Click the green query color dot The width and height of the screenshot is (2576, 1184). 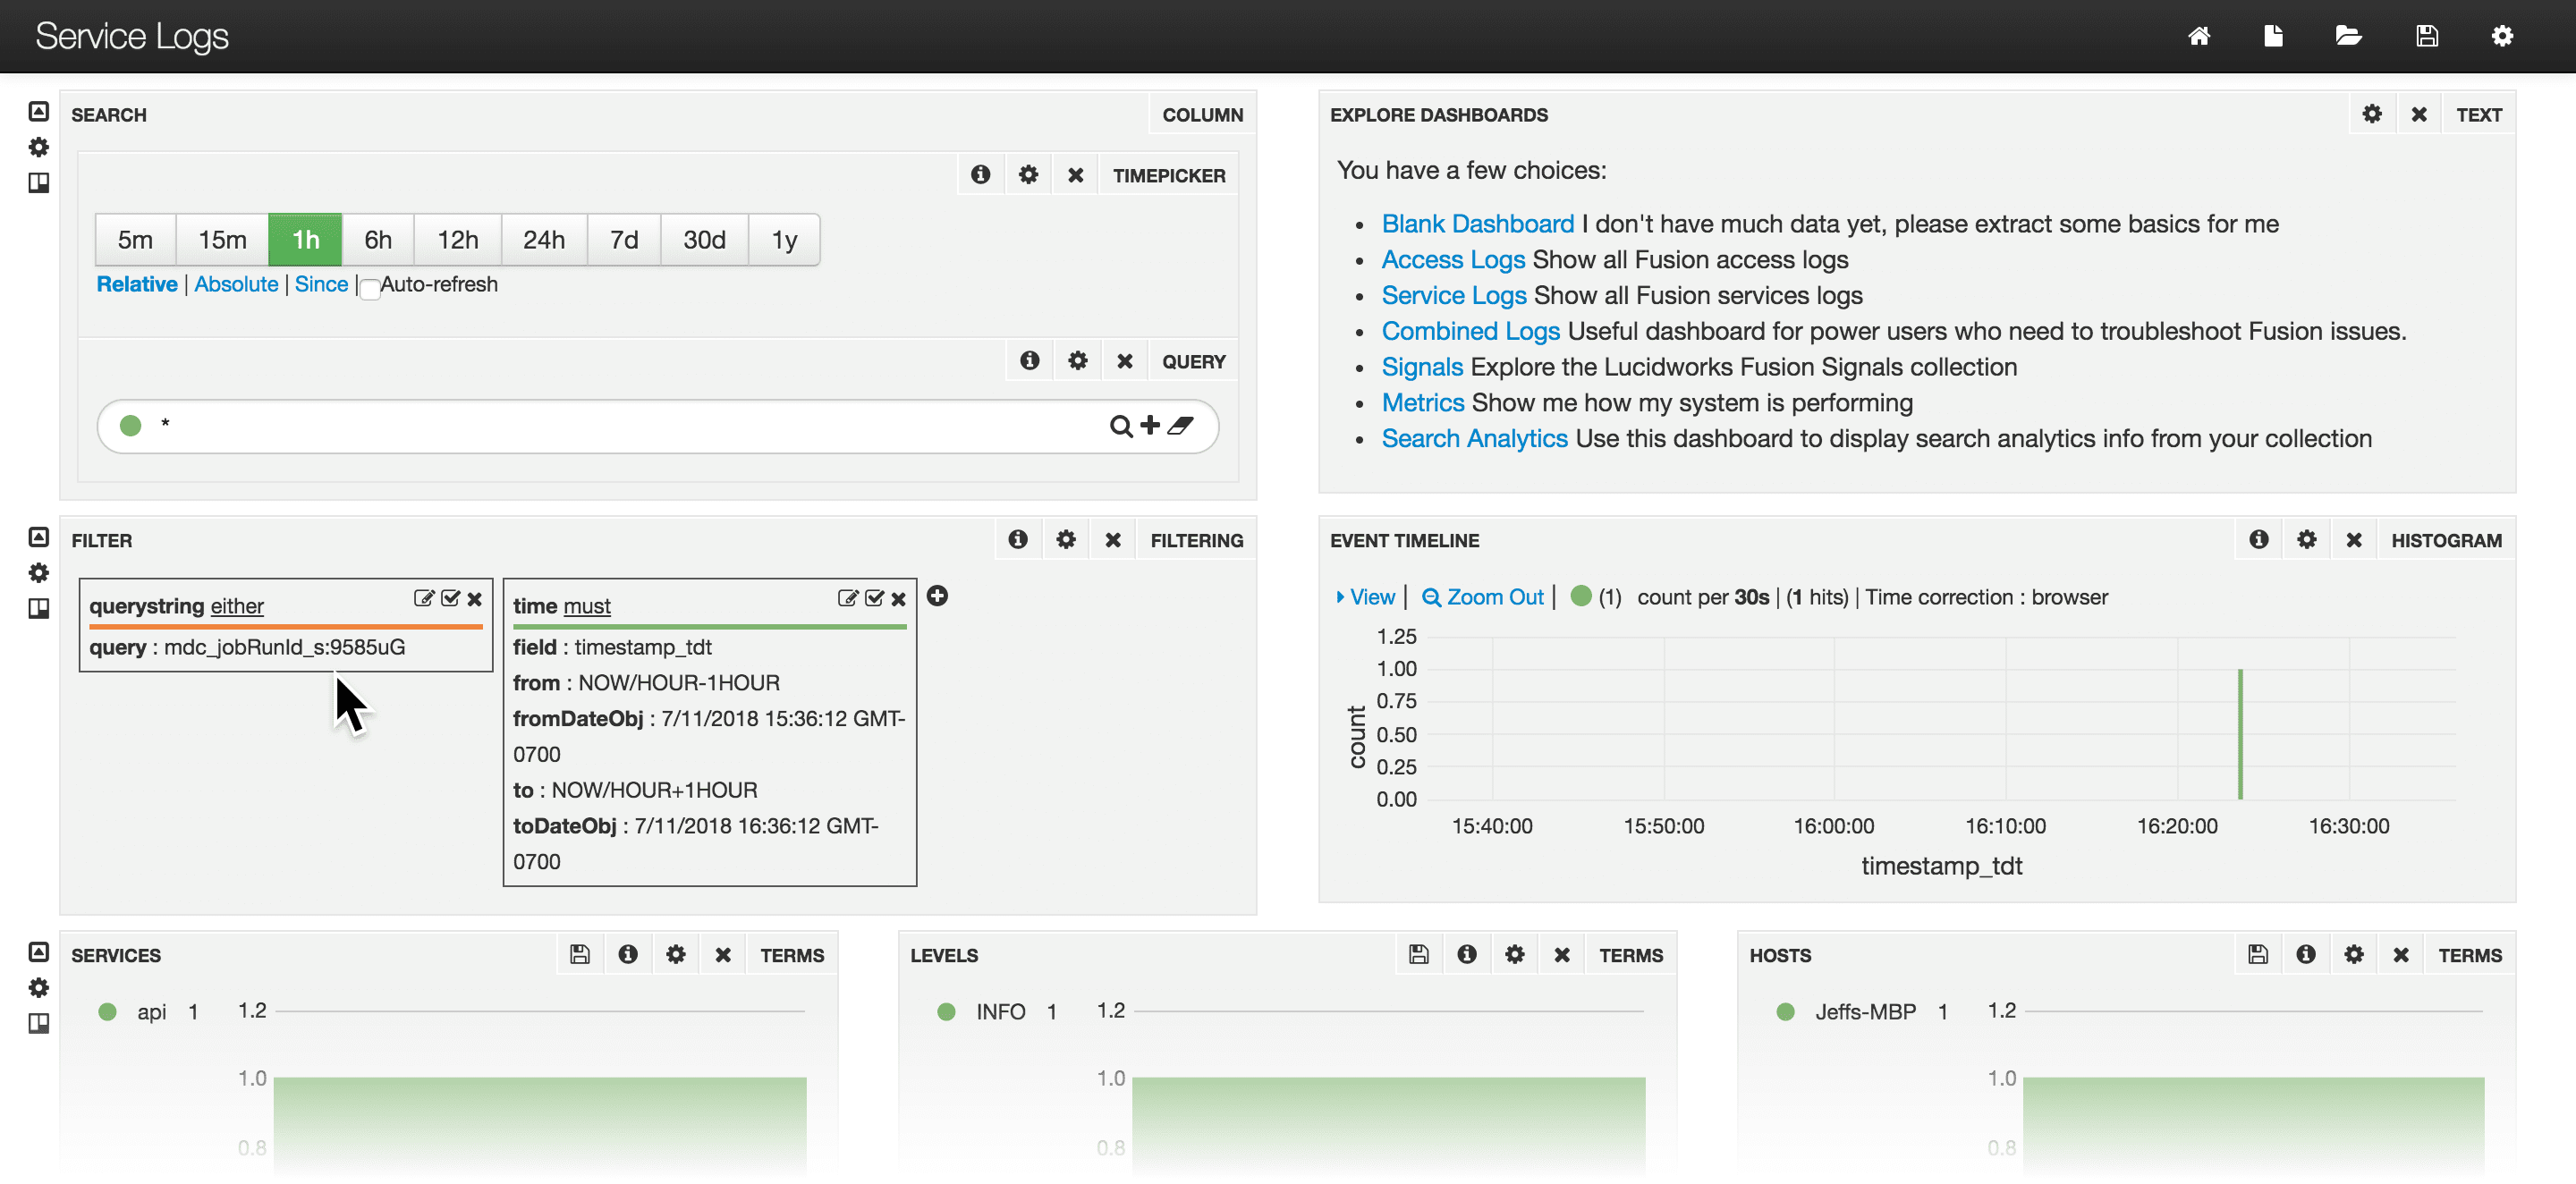[131, 426]
